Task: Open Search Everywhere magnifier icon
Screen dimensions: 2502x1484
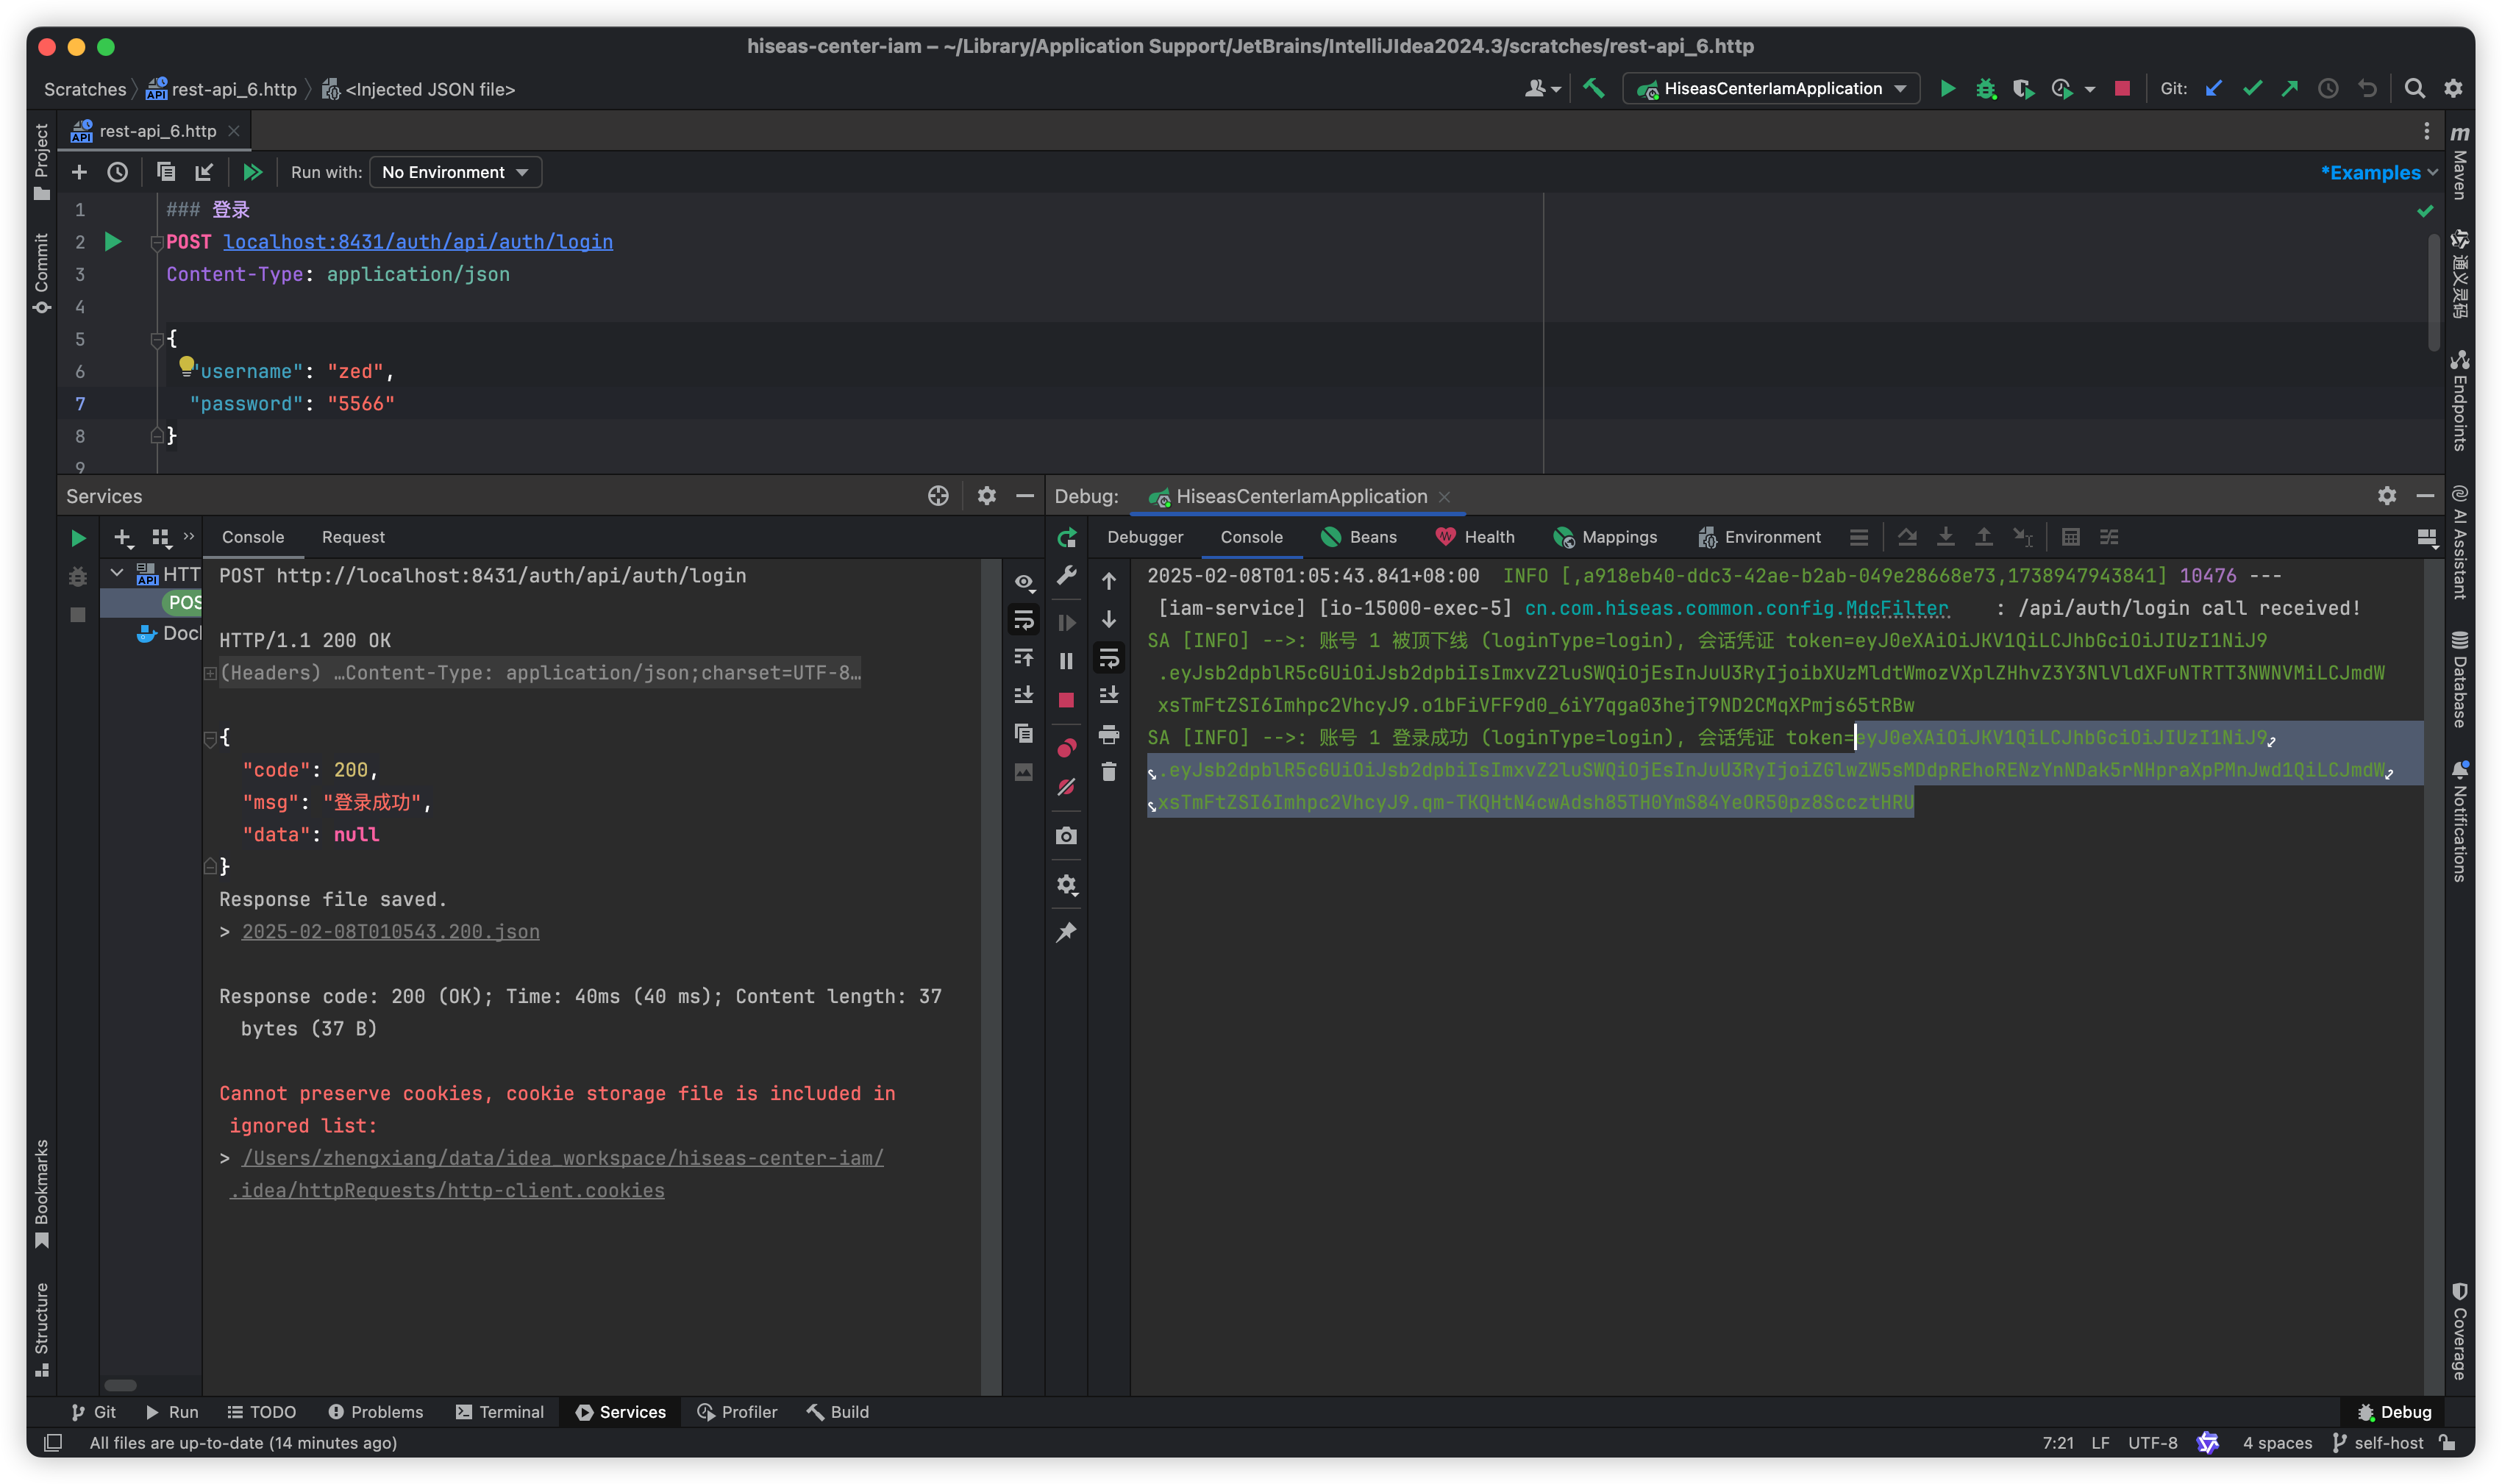Action: 2414,89
